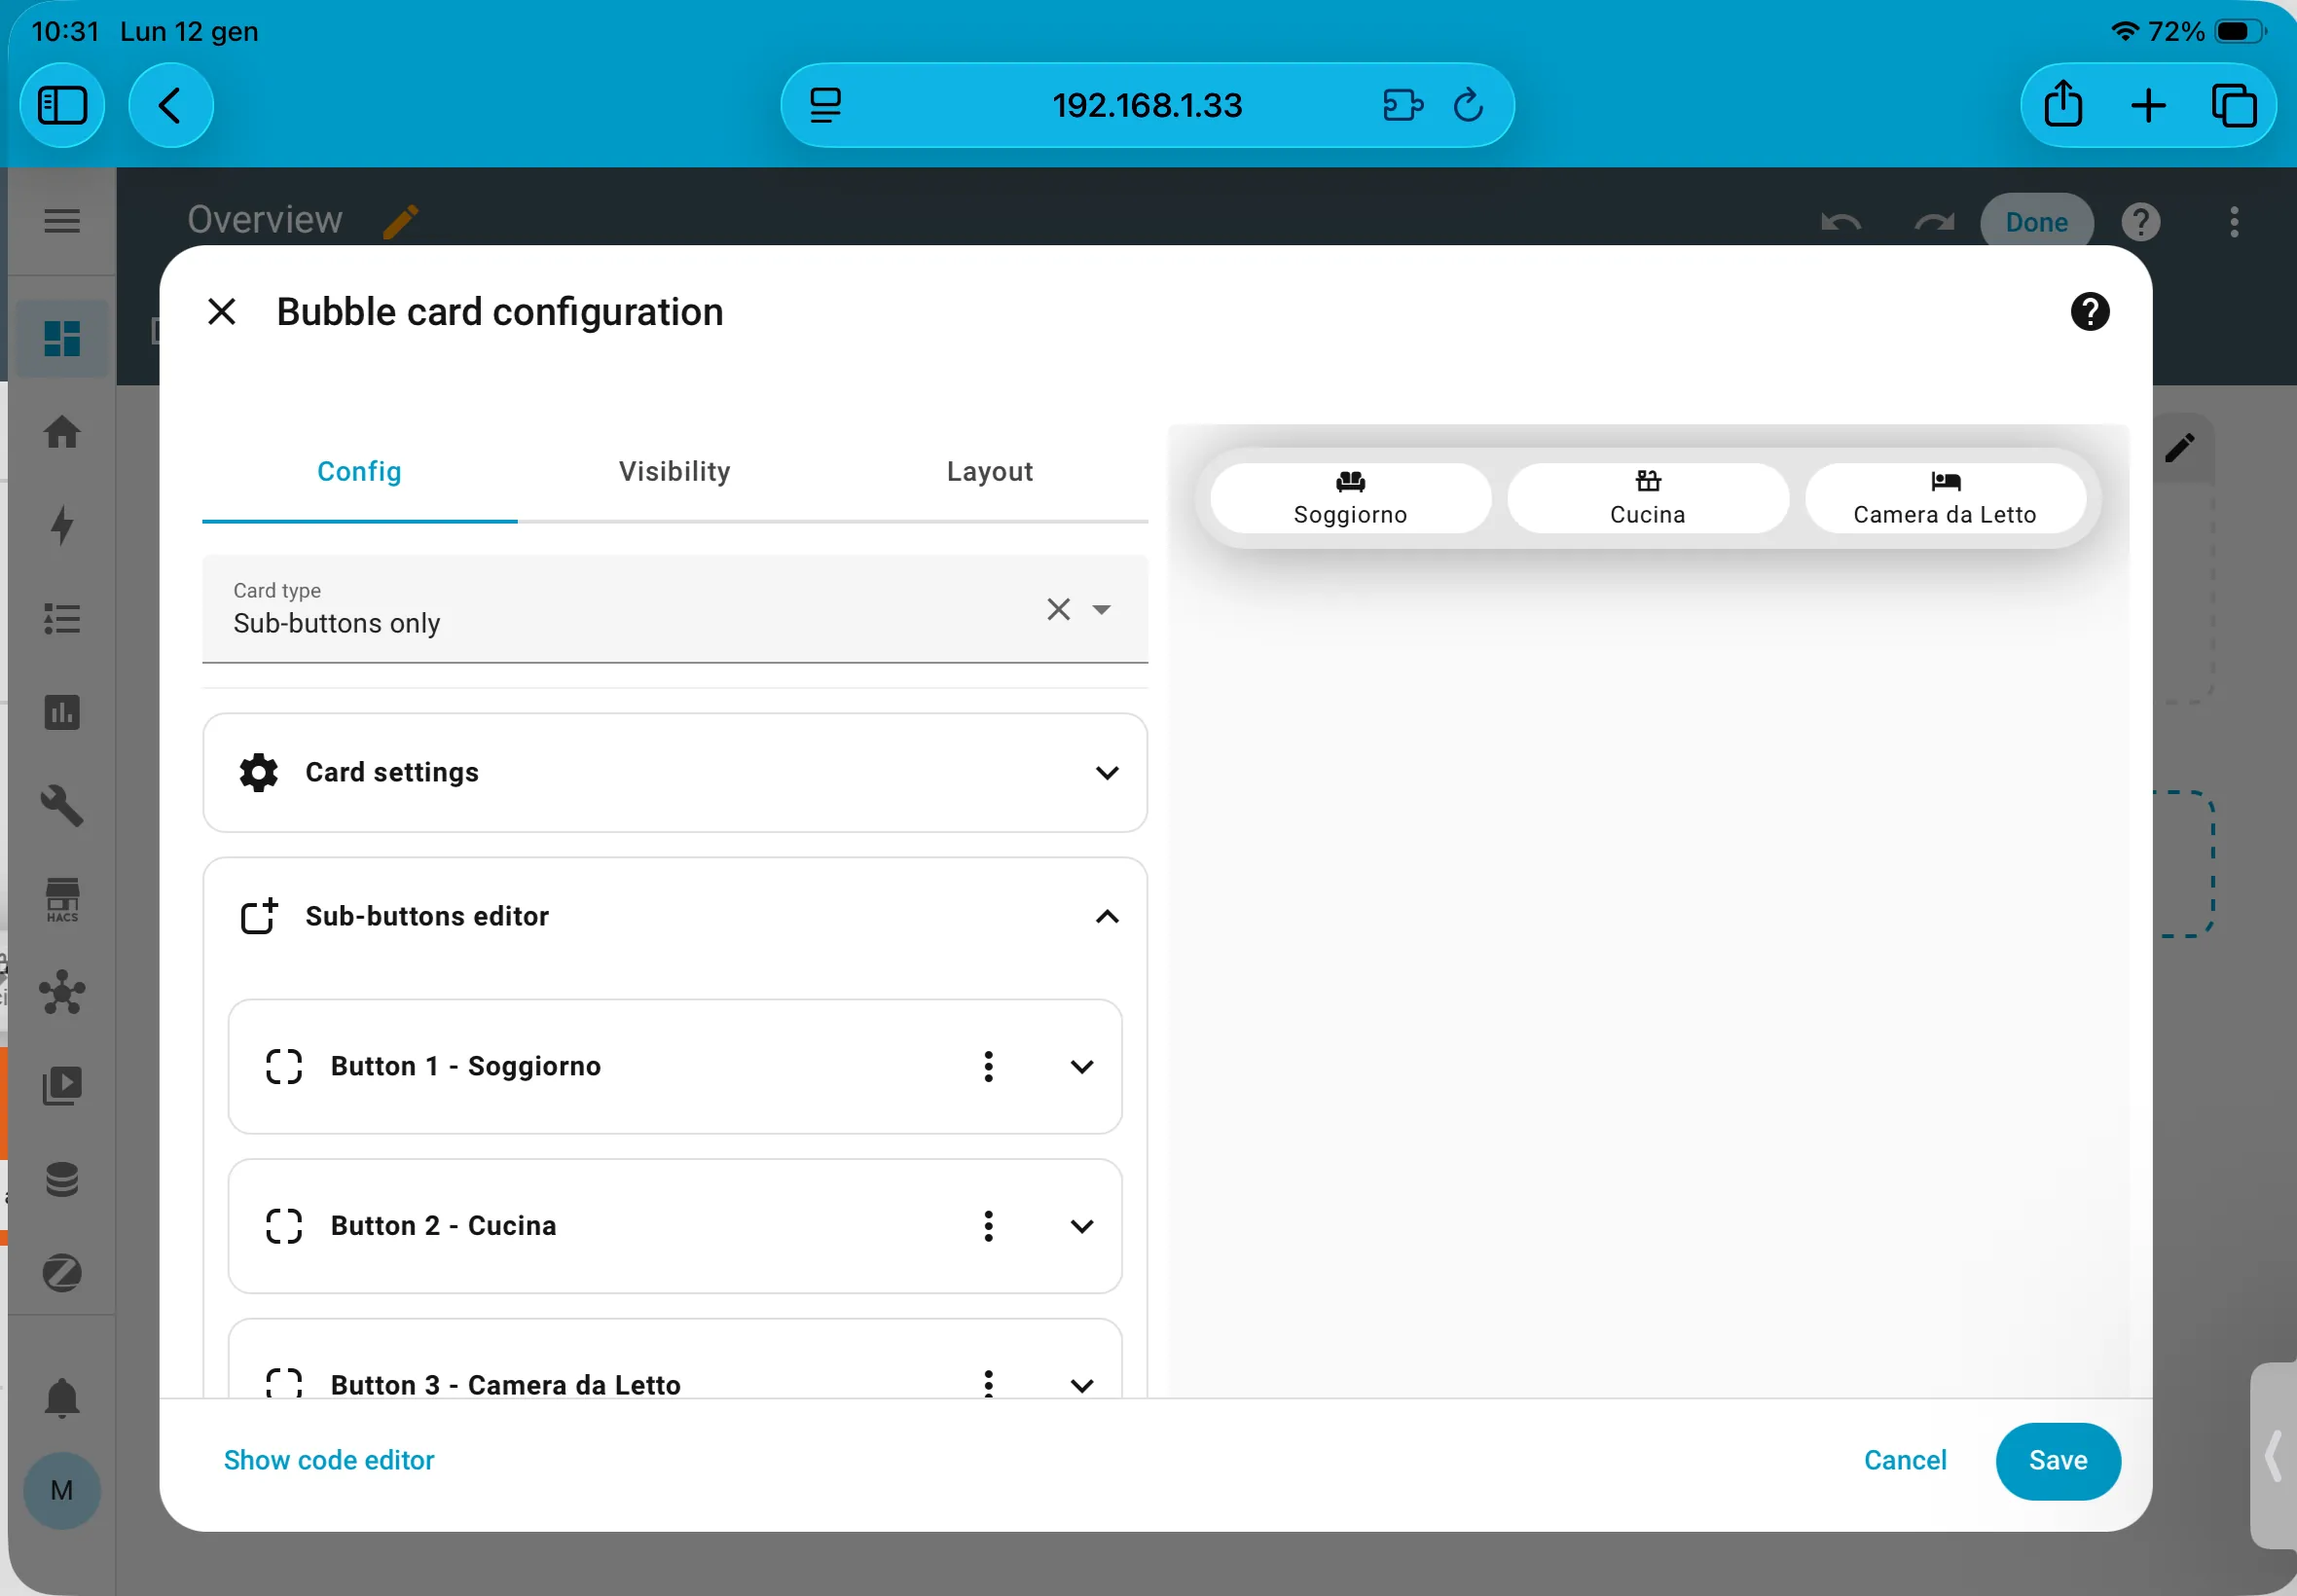Expand Button 2 - Cucina details

click(x=1082, y=1226)
